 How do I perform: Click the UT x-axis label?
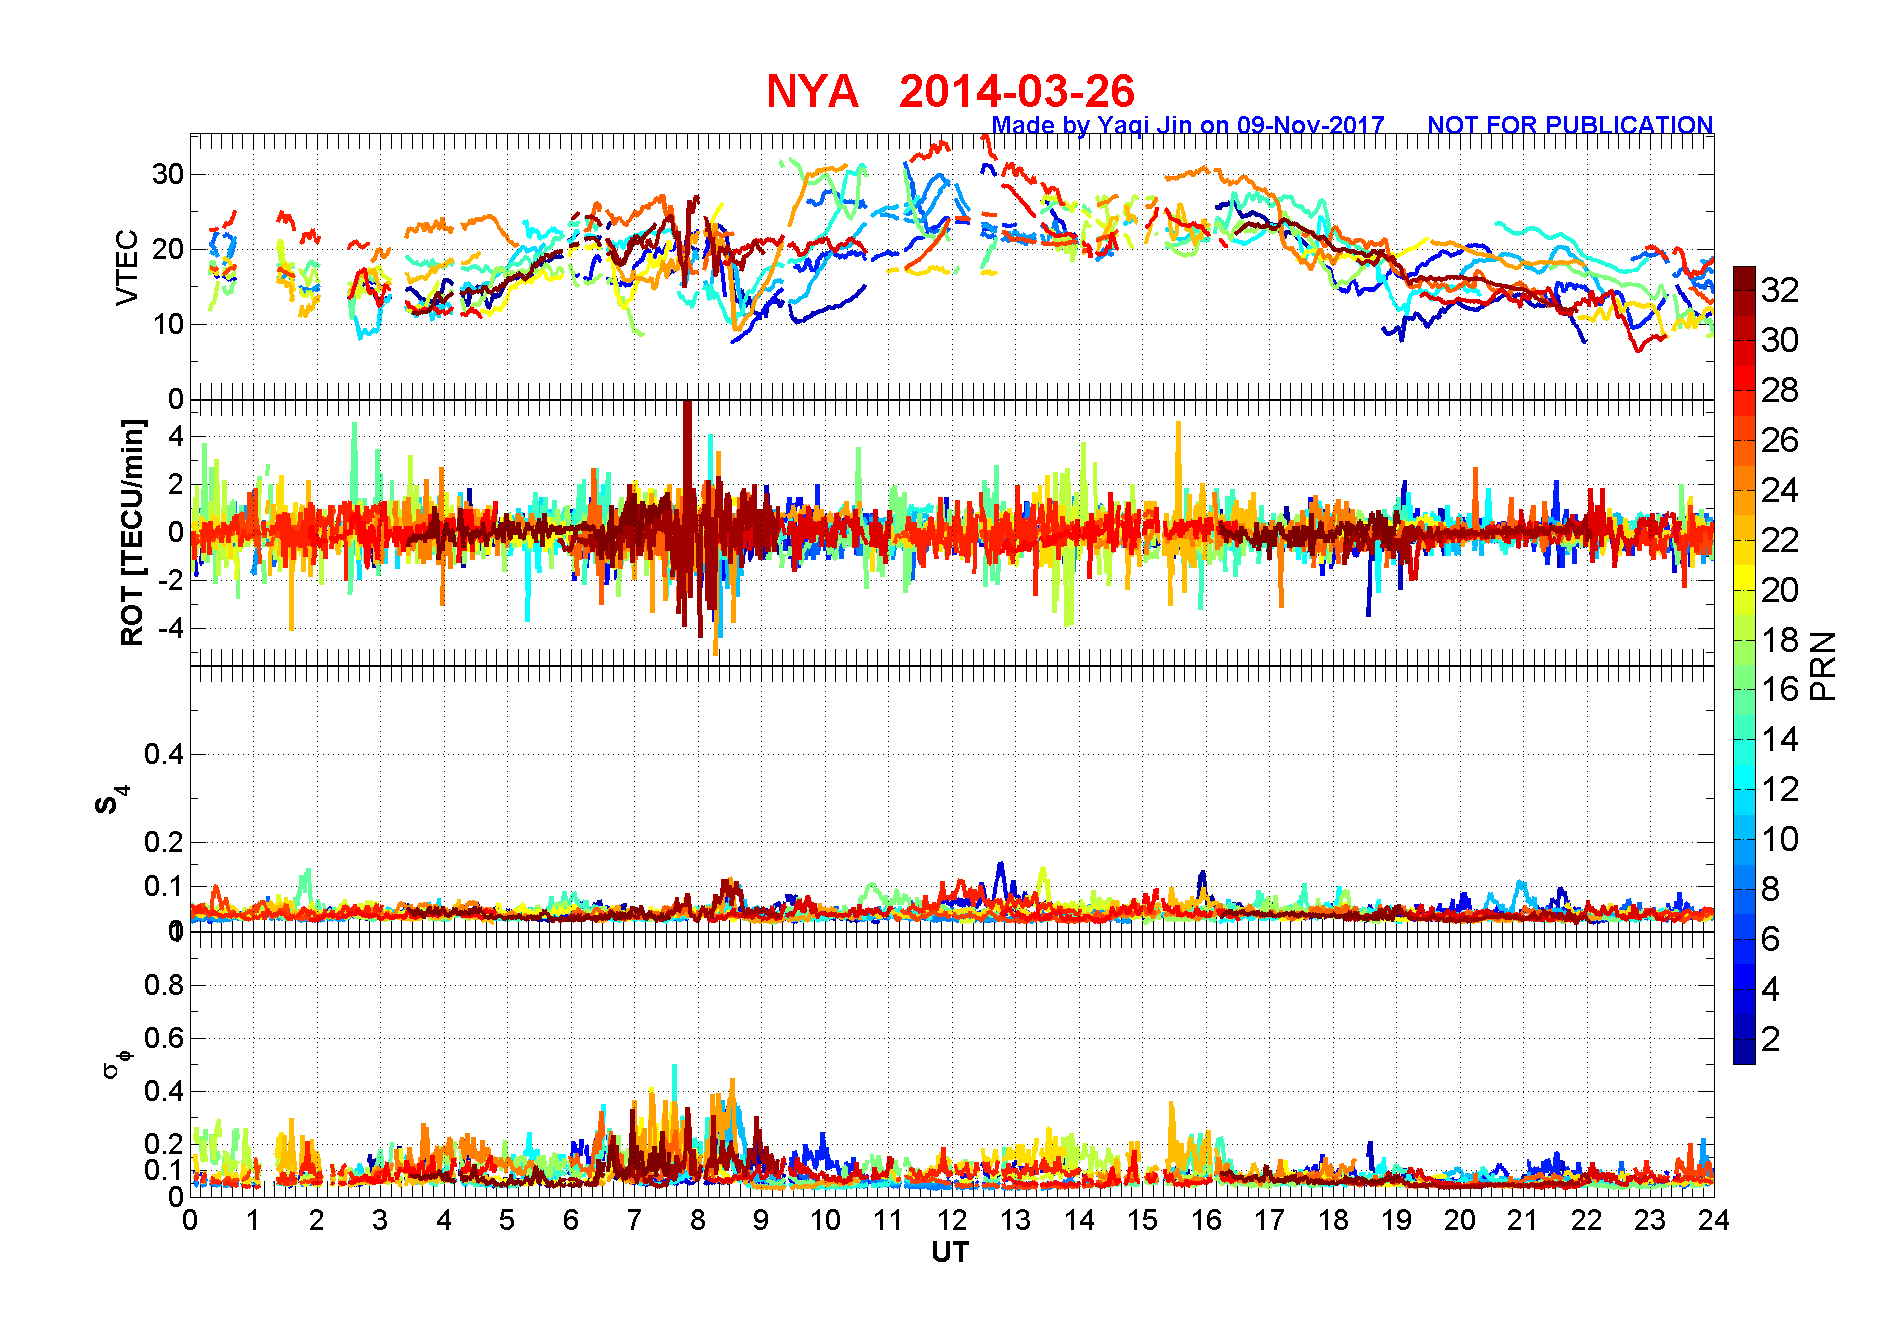950,1252
